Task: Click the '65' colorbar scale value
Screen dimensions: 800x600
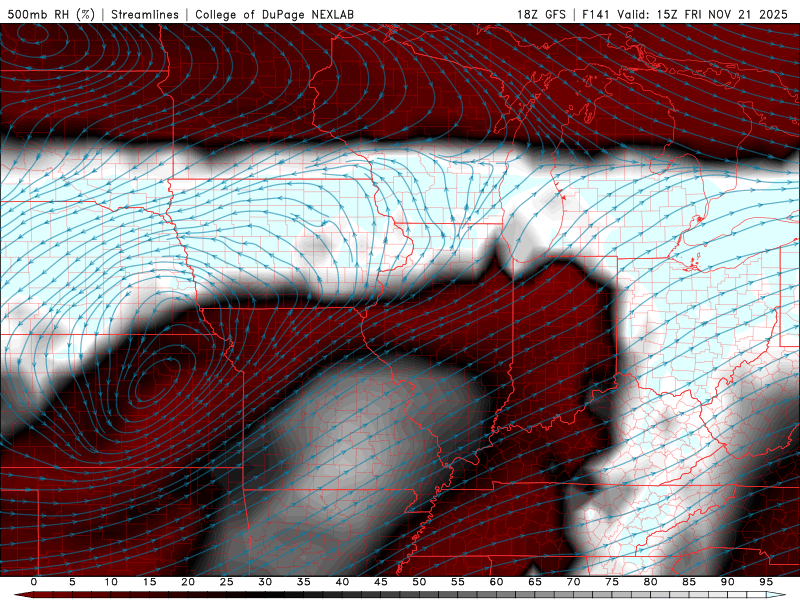Action: (x=535, y=582)
